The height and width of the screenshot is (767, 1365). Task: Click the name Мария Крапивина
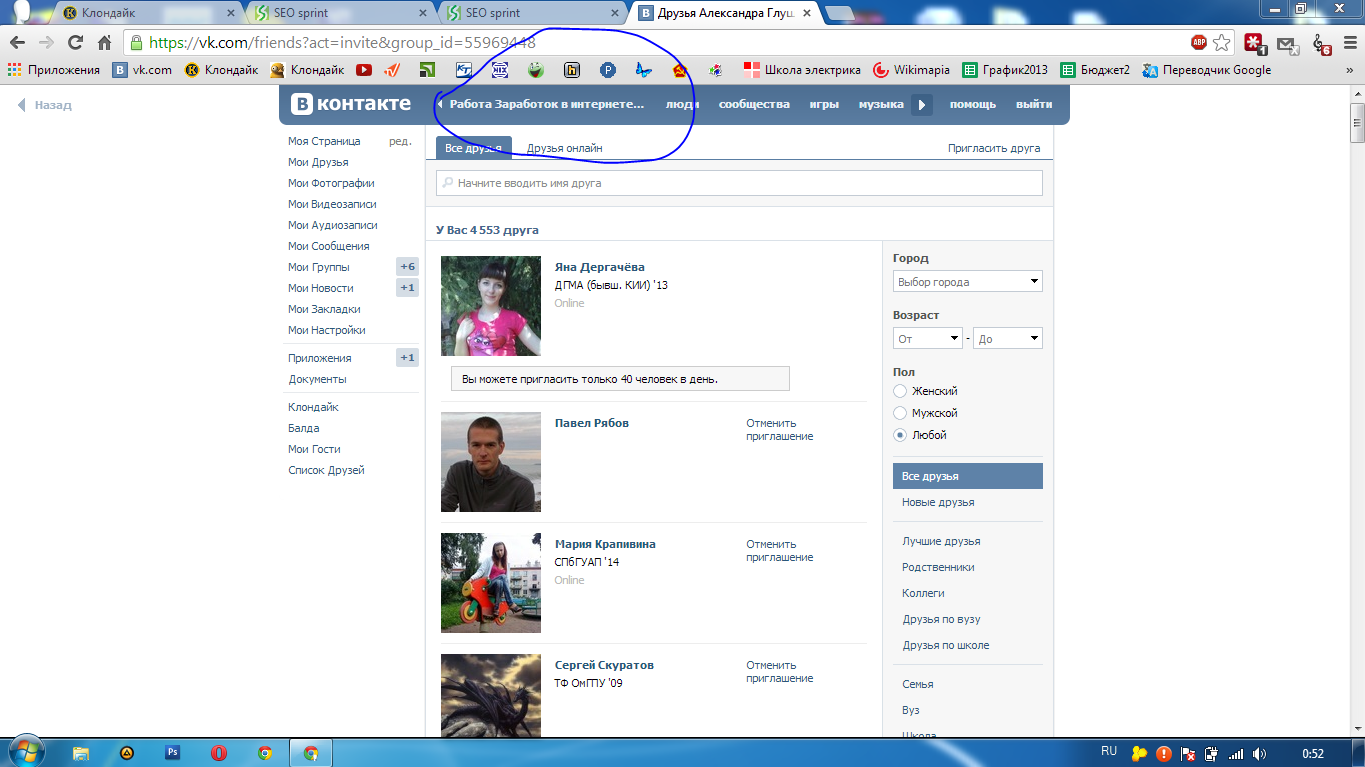pos(605,544)
